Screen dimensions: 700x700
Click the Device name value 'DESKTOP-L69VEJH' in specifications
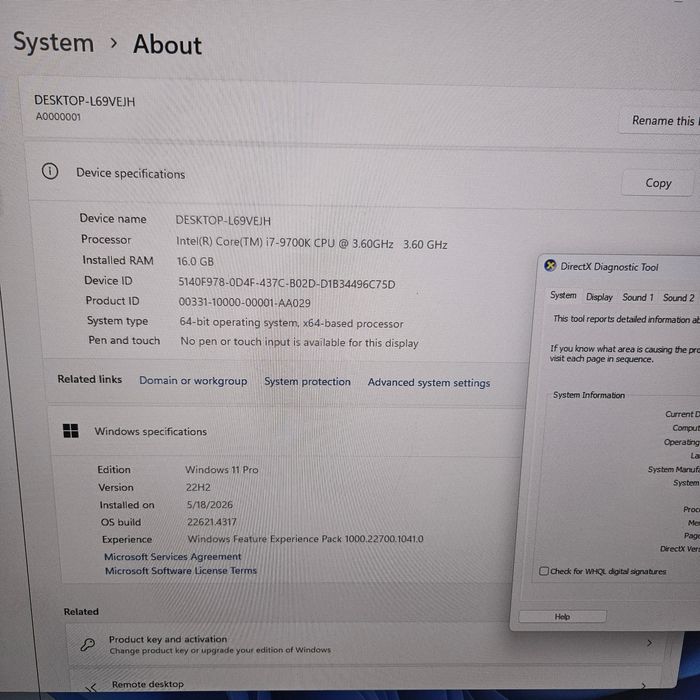coord(223,221)
